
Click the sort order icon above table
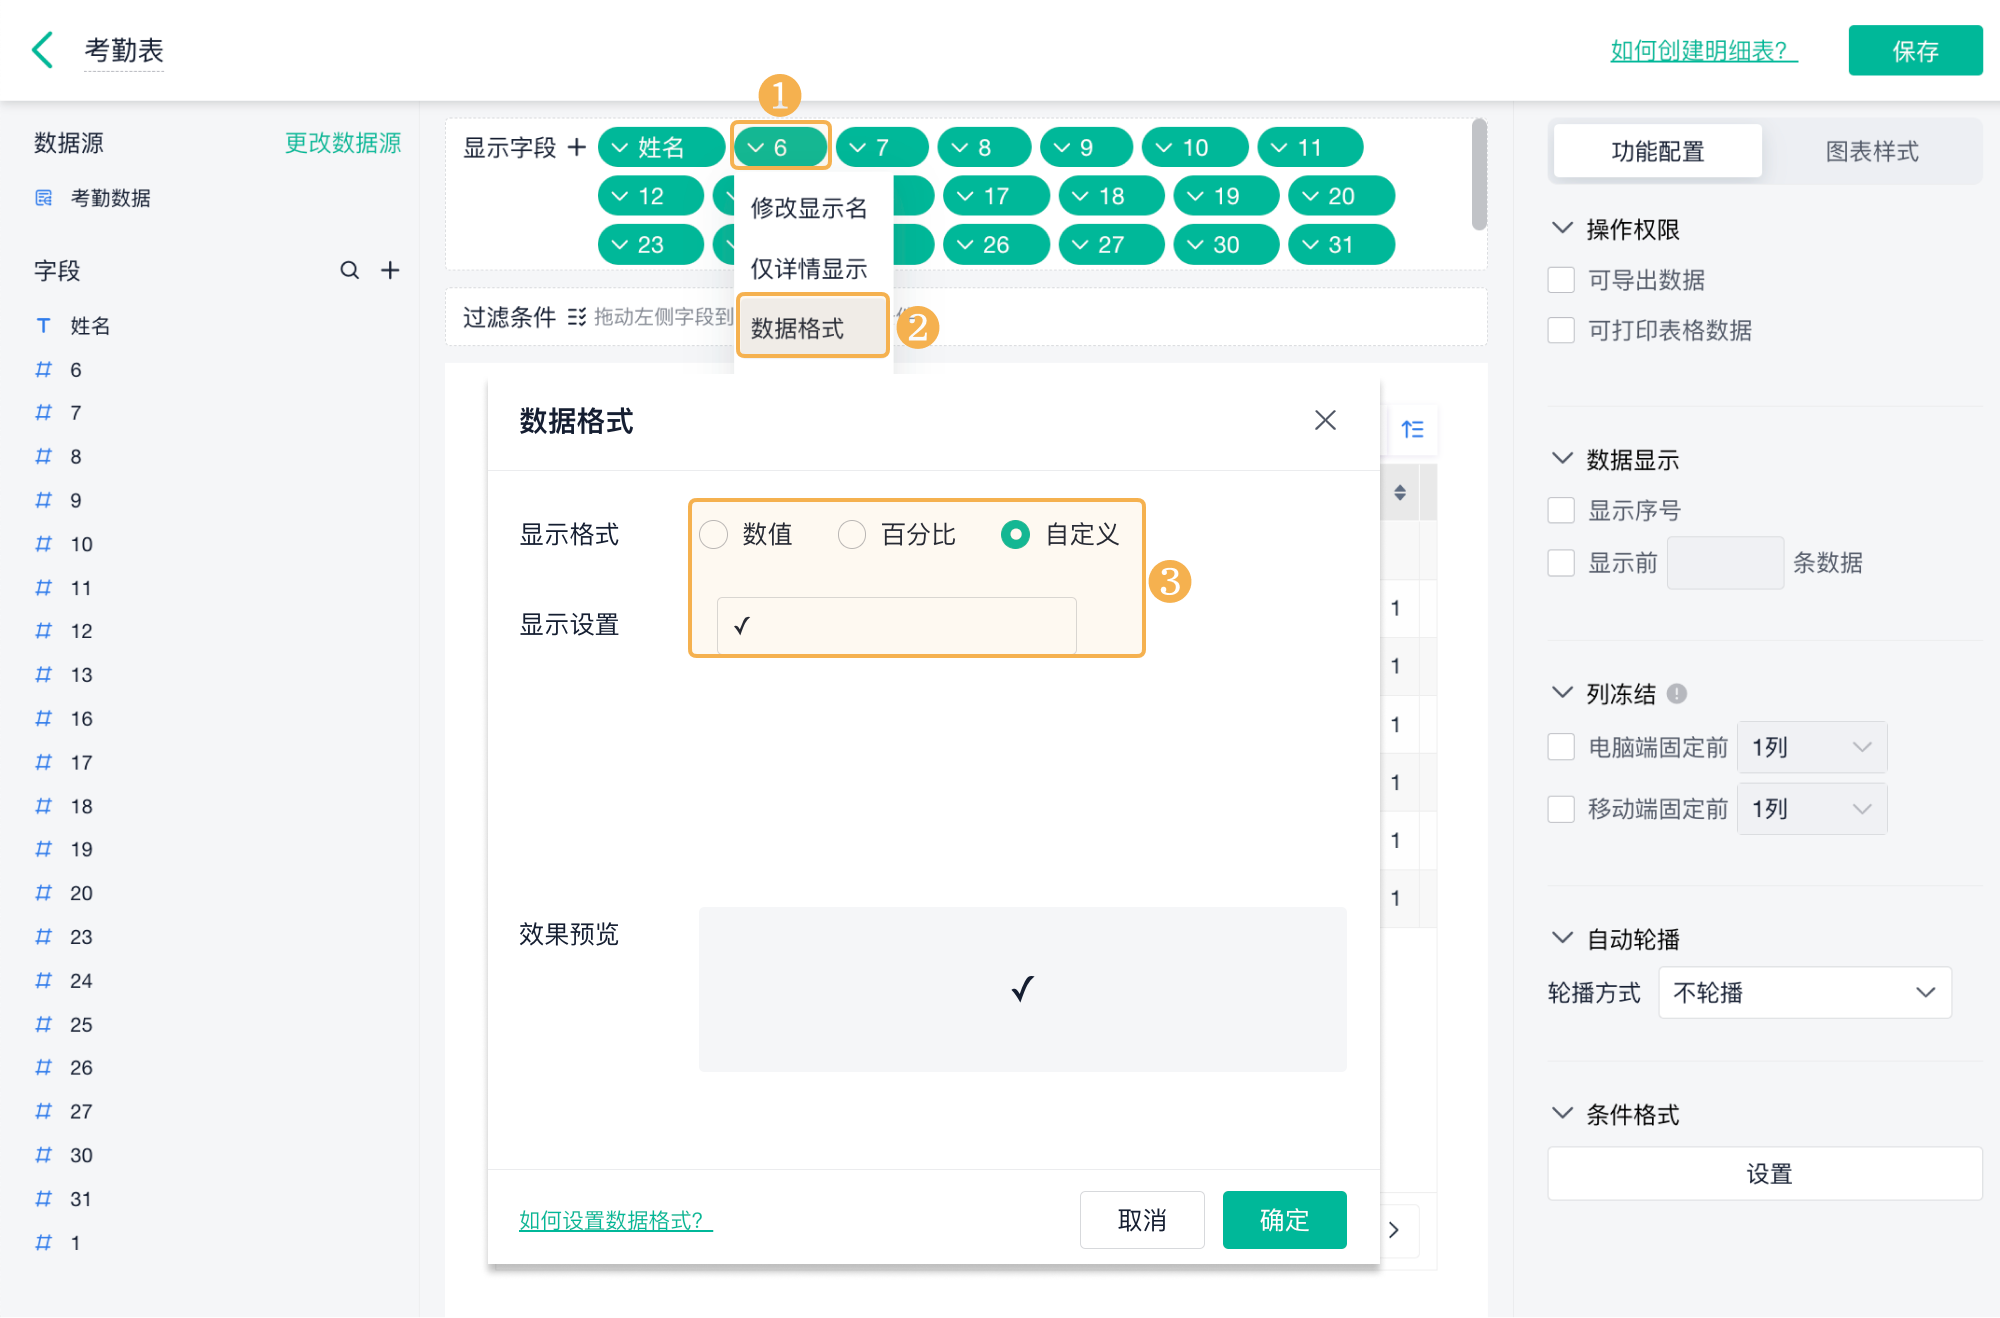point(1413,429)
